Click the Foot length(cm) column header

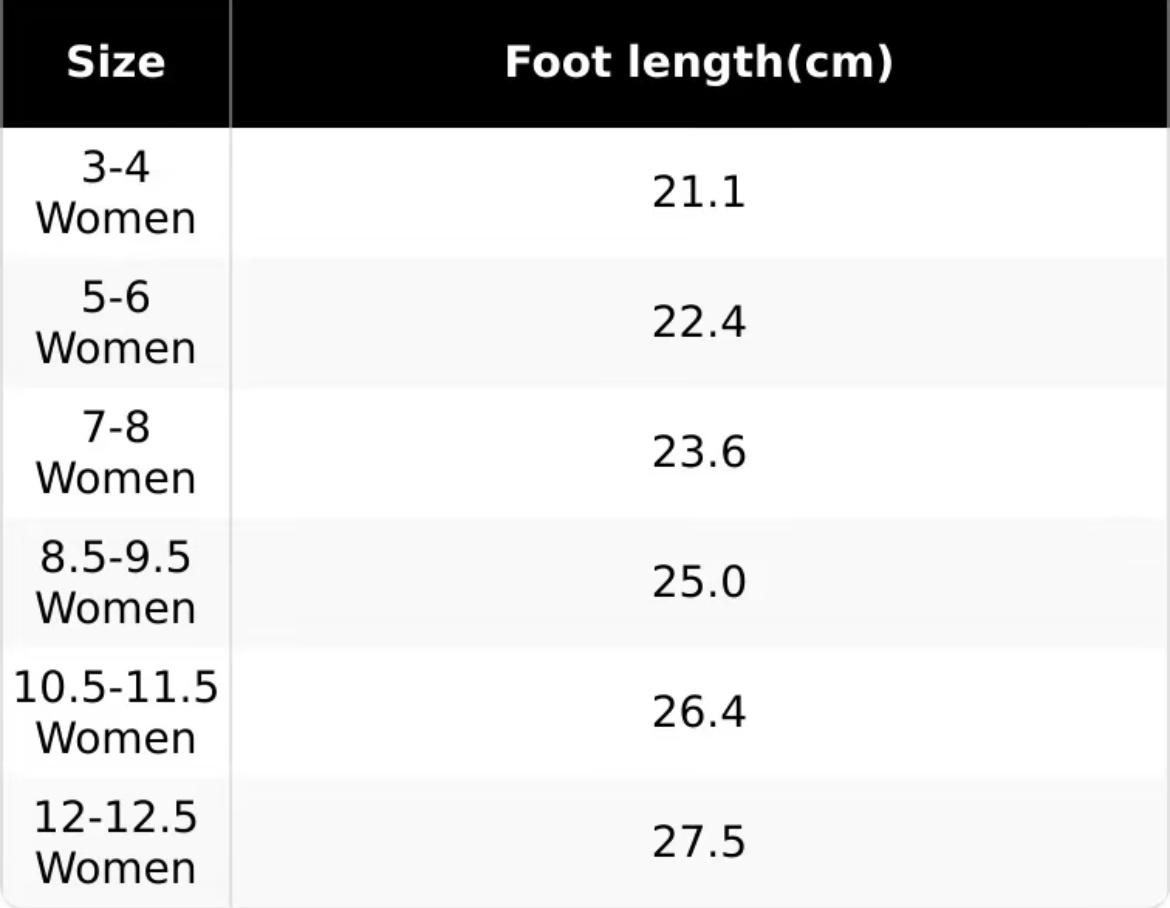[x=698, y=62]
